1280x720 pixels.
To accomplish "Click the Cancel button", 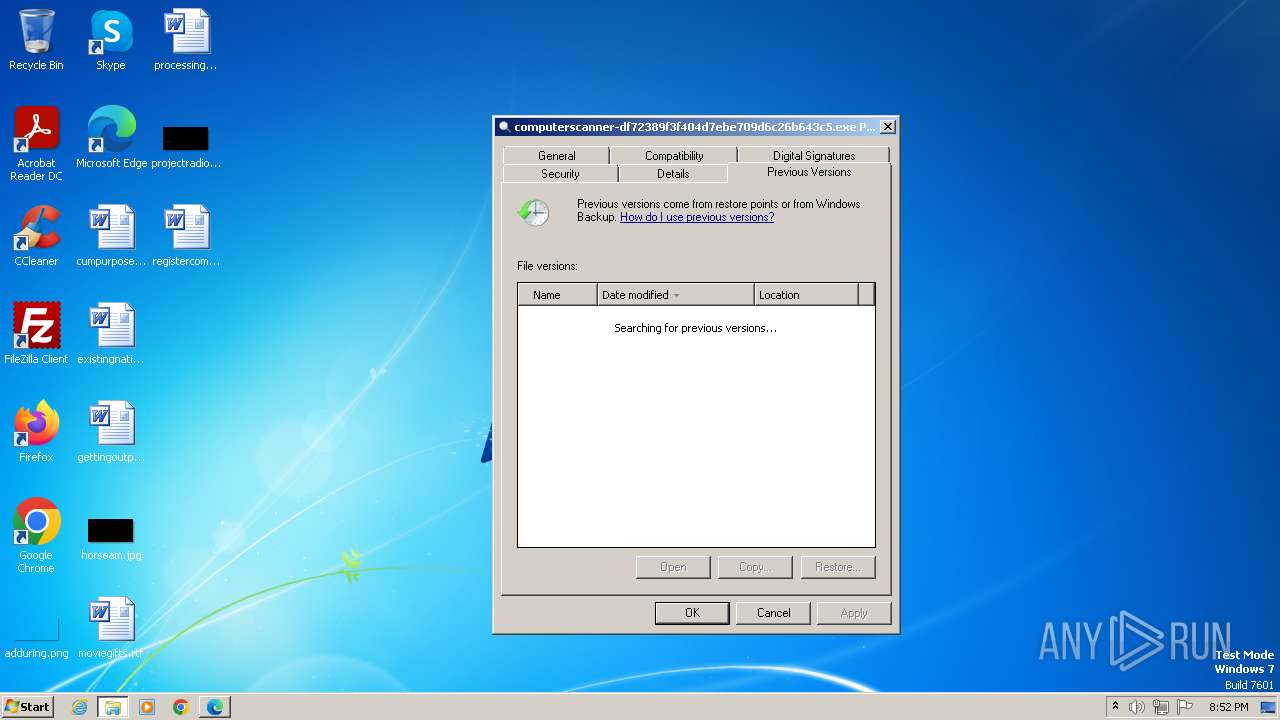I will coord(773,613).
